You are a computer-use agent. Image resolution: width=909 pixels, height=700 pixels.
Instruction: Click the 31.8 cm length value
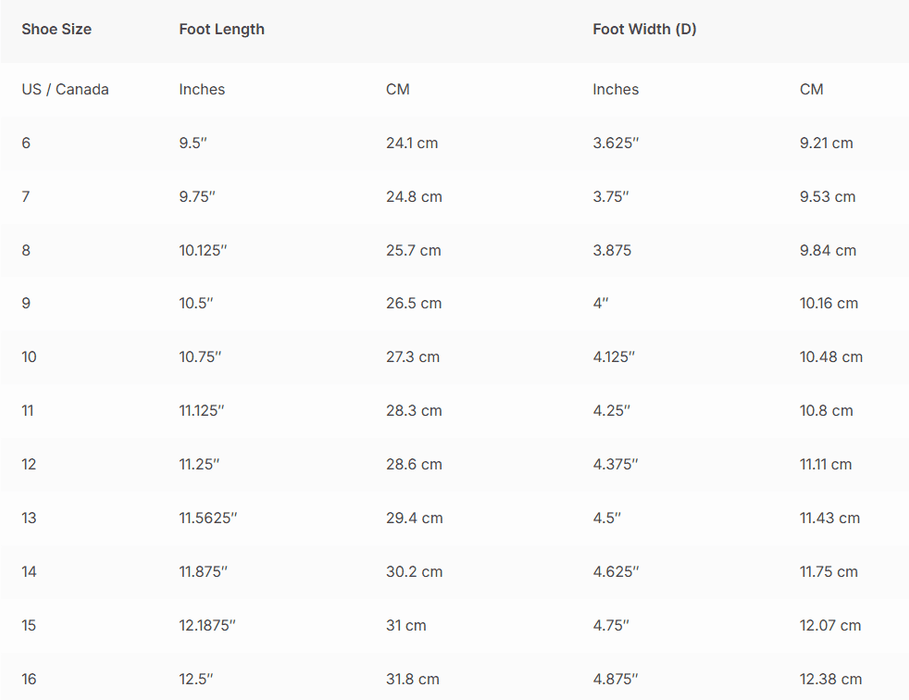click(x=412, y=679)
